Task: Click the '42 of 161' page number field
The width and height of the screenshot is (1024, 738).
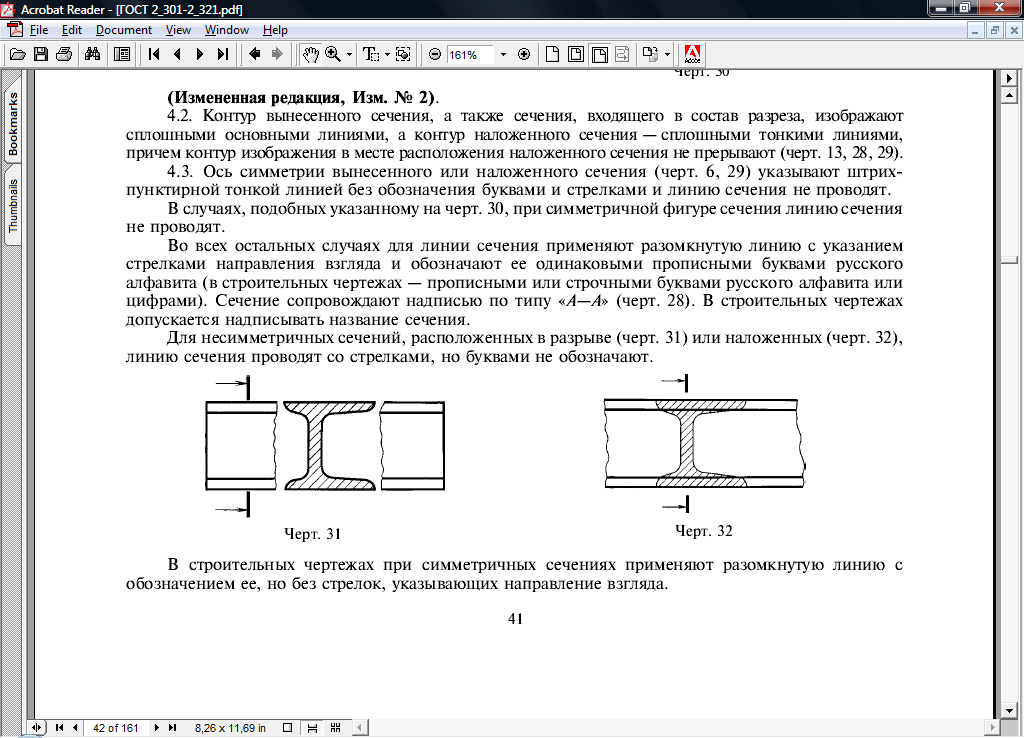Action: [116, 728]
